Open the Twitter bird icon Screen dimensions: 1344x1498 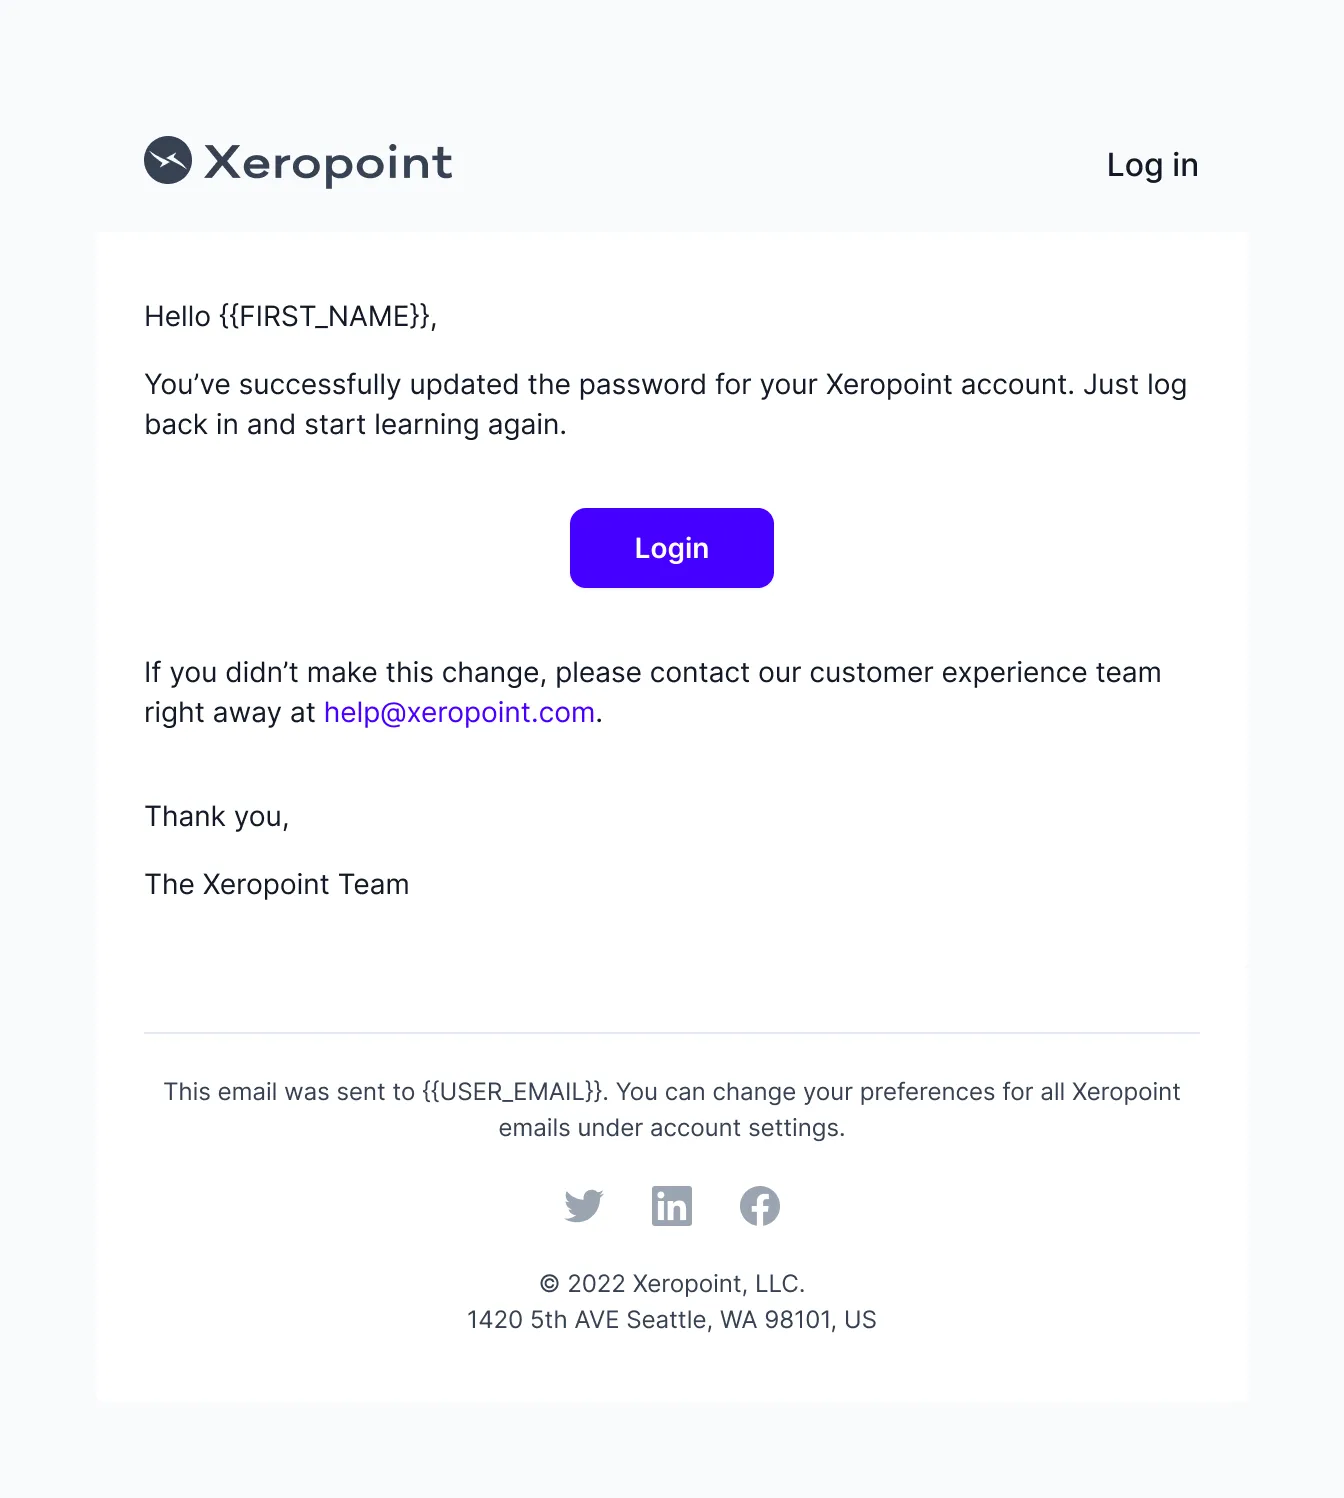click(x=584, y=1206)
